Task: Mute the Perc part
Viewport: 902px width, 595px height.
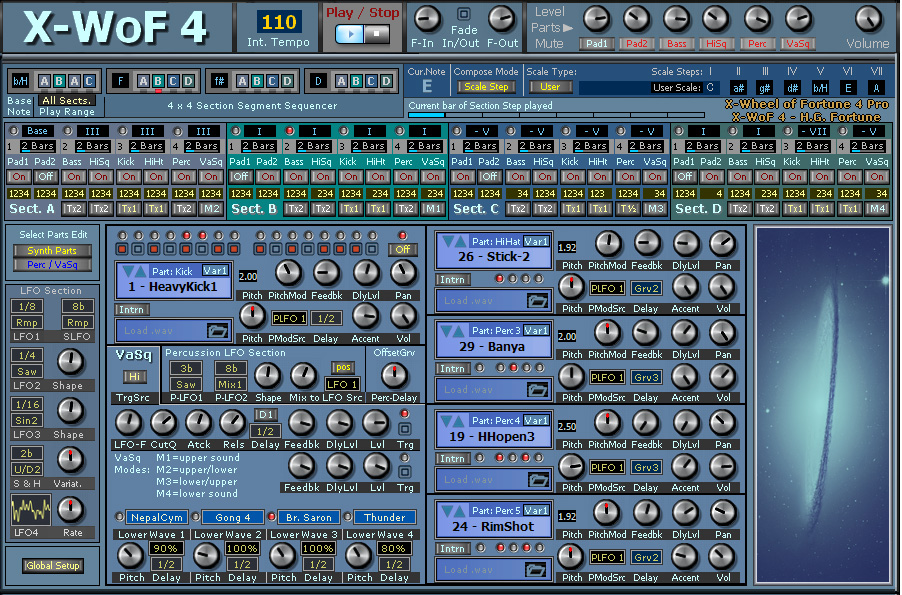Action: coord(757,44)
